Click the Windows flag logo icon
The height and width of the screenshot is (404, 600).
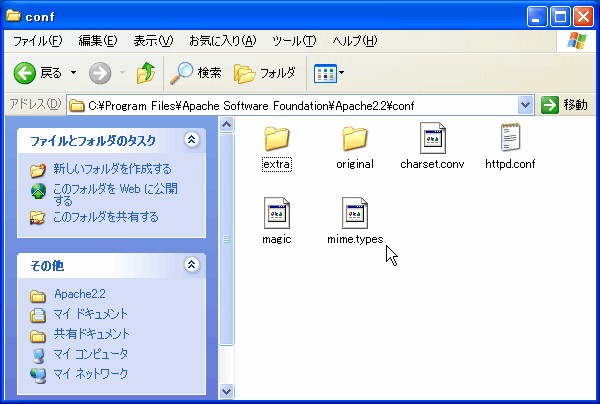pos(577,40)
